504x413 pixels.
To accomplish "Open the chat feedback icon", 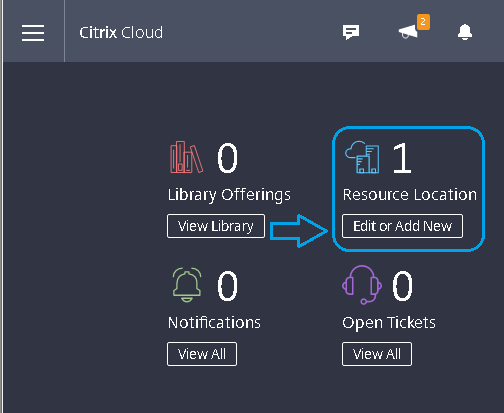I will click(351, 32).
